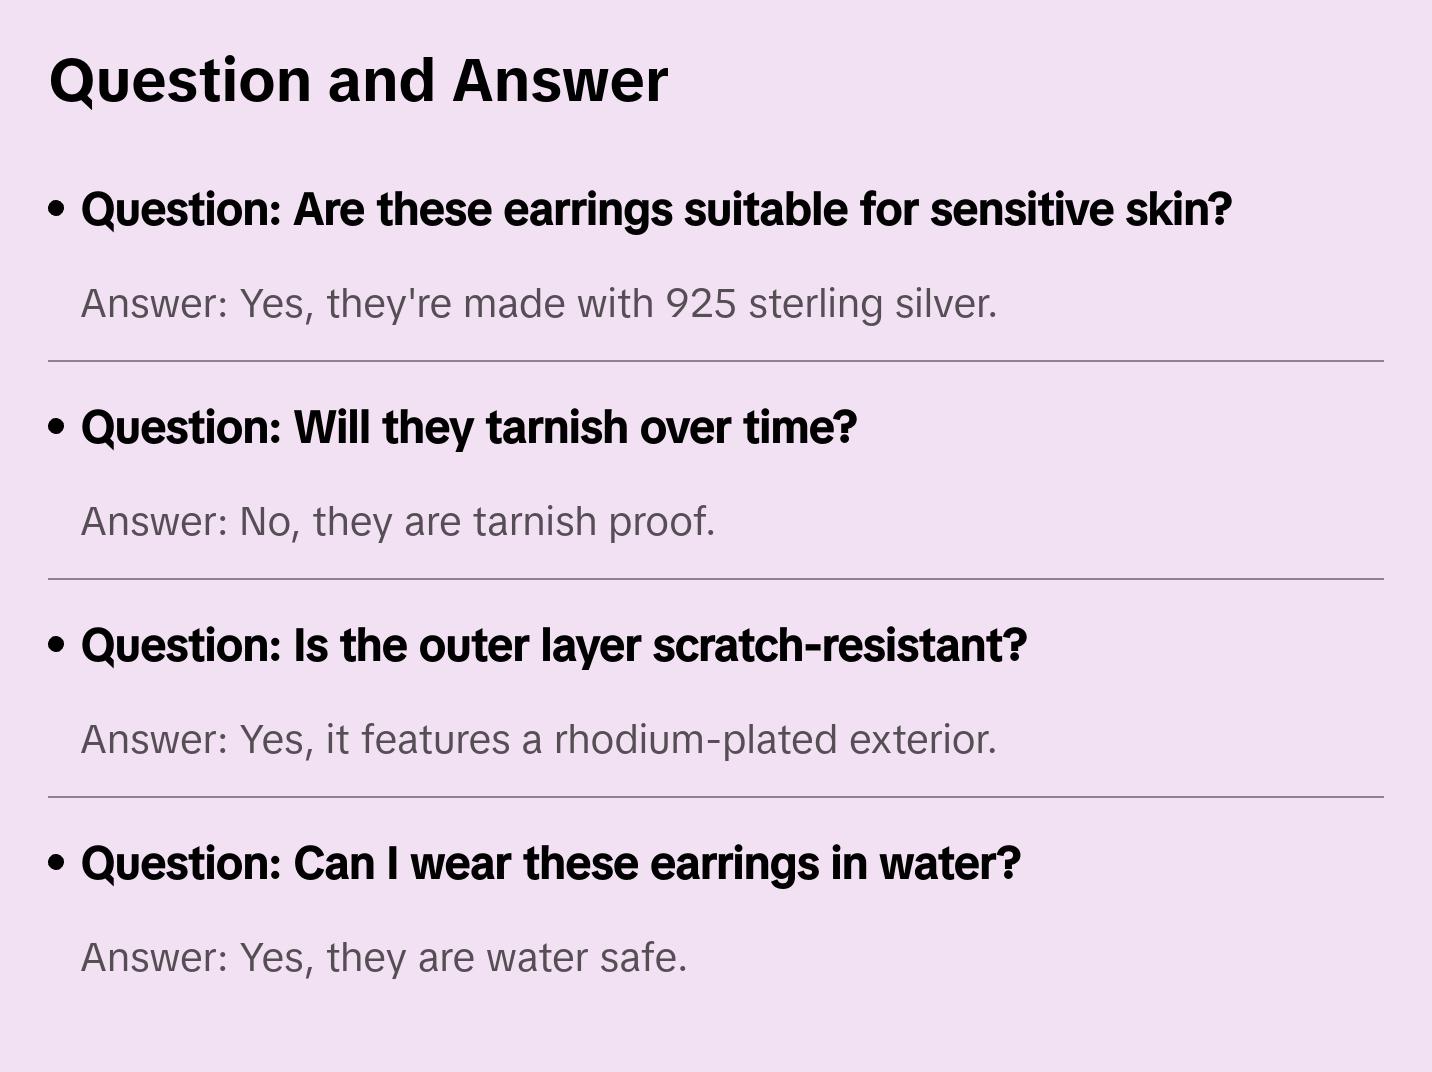Select the earrings in water question
The image size is (1432, 1072).
[x=551, y=864]
